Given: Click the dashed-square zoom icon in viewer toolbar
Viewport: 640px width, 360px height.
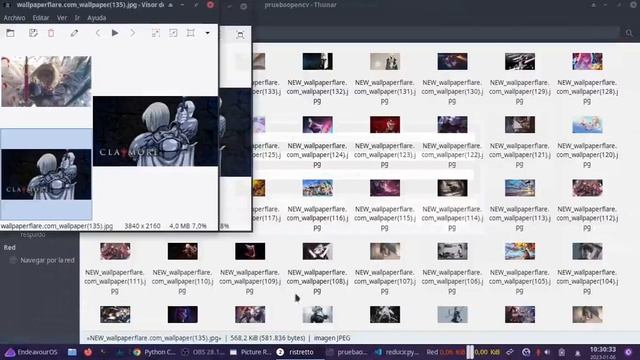Looking at the screenshot, I should pyautogui.click(x=156, y=33).
